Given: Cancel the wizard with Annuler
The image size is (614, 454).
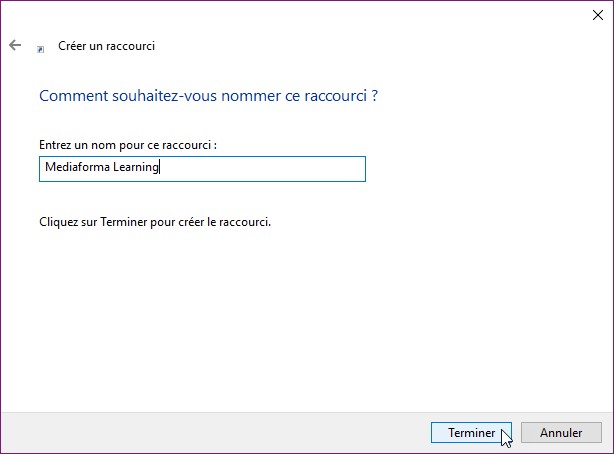Looking at the screenshot, I should point(561,433).
